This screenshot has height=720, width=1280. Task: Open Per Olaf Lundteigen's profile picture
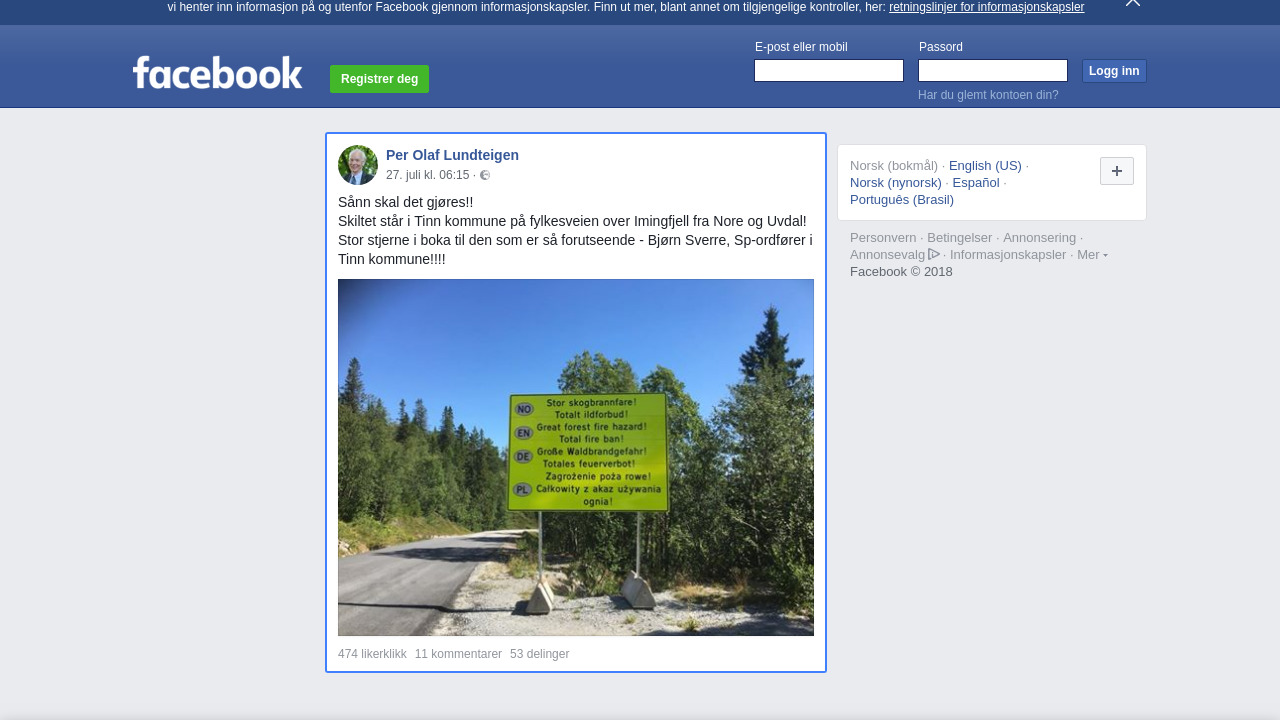[358, 165]
